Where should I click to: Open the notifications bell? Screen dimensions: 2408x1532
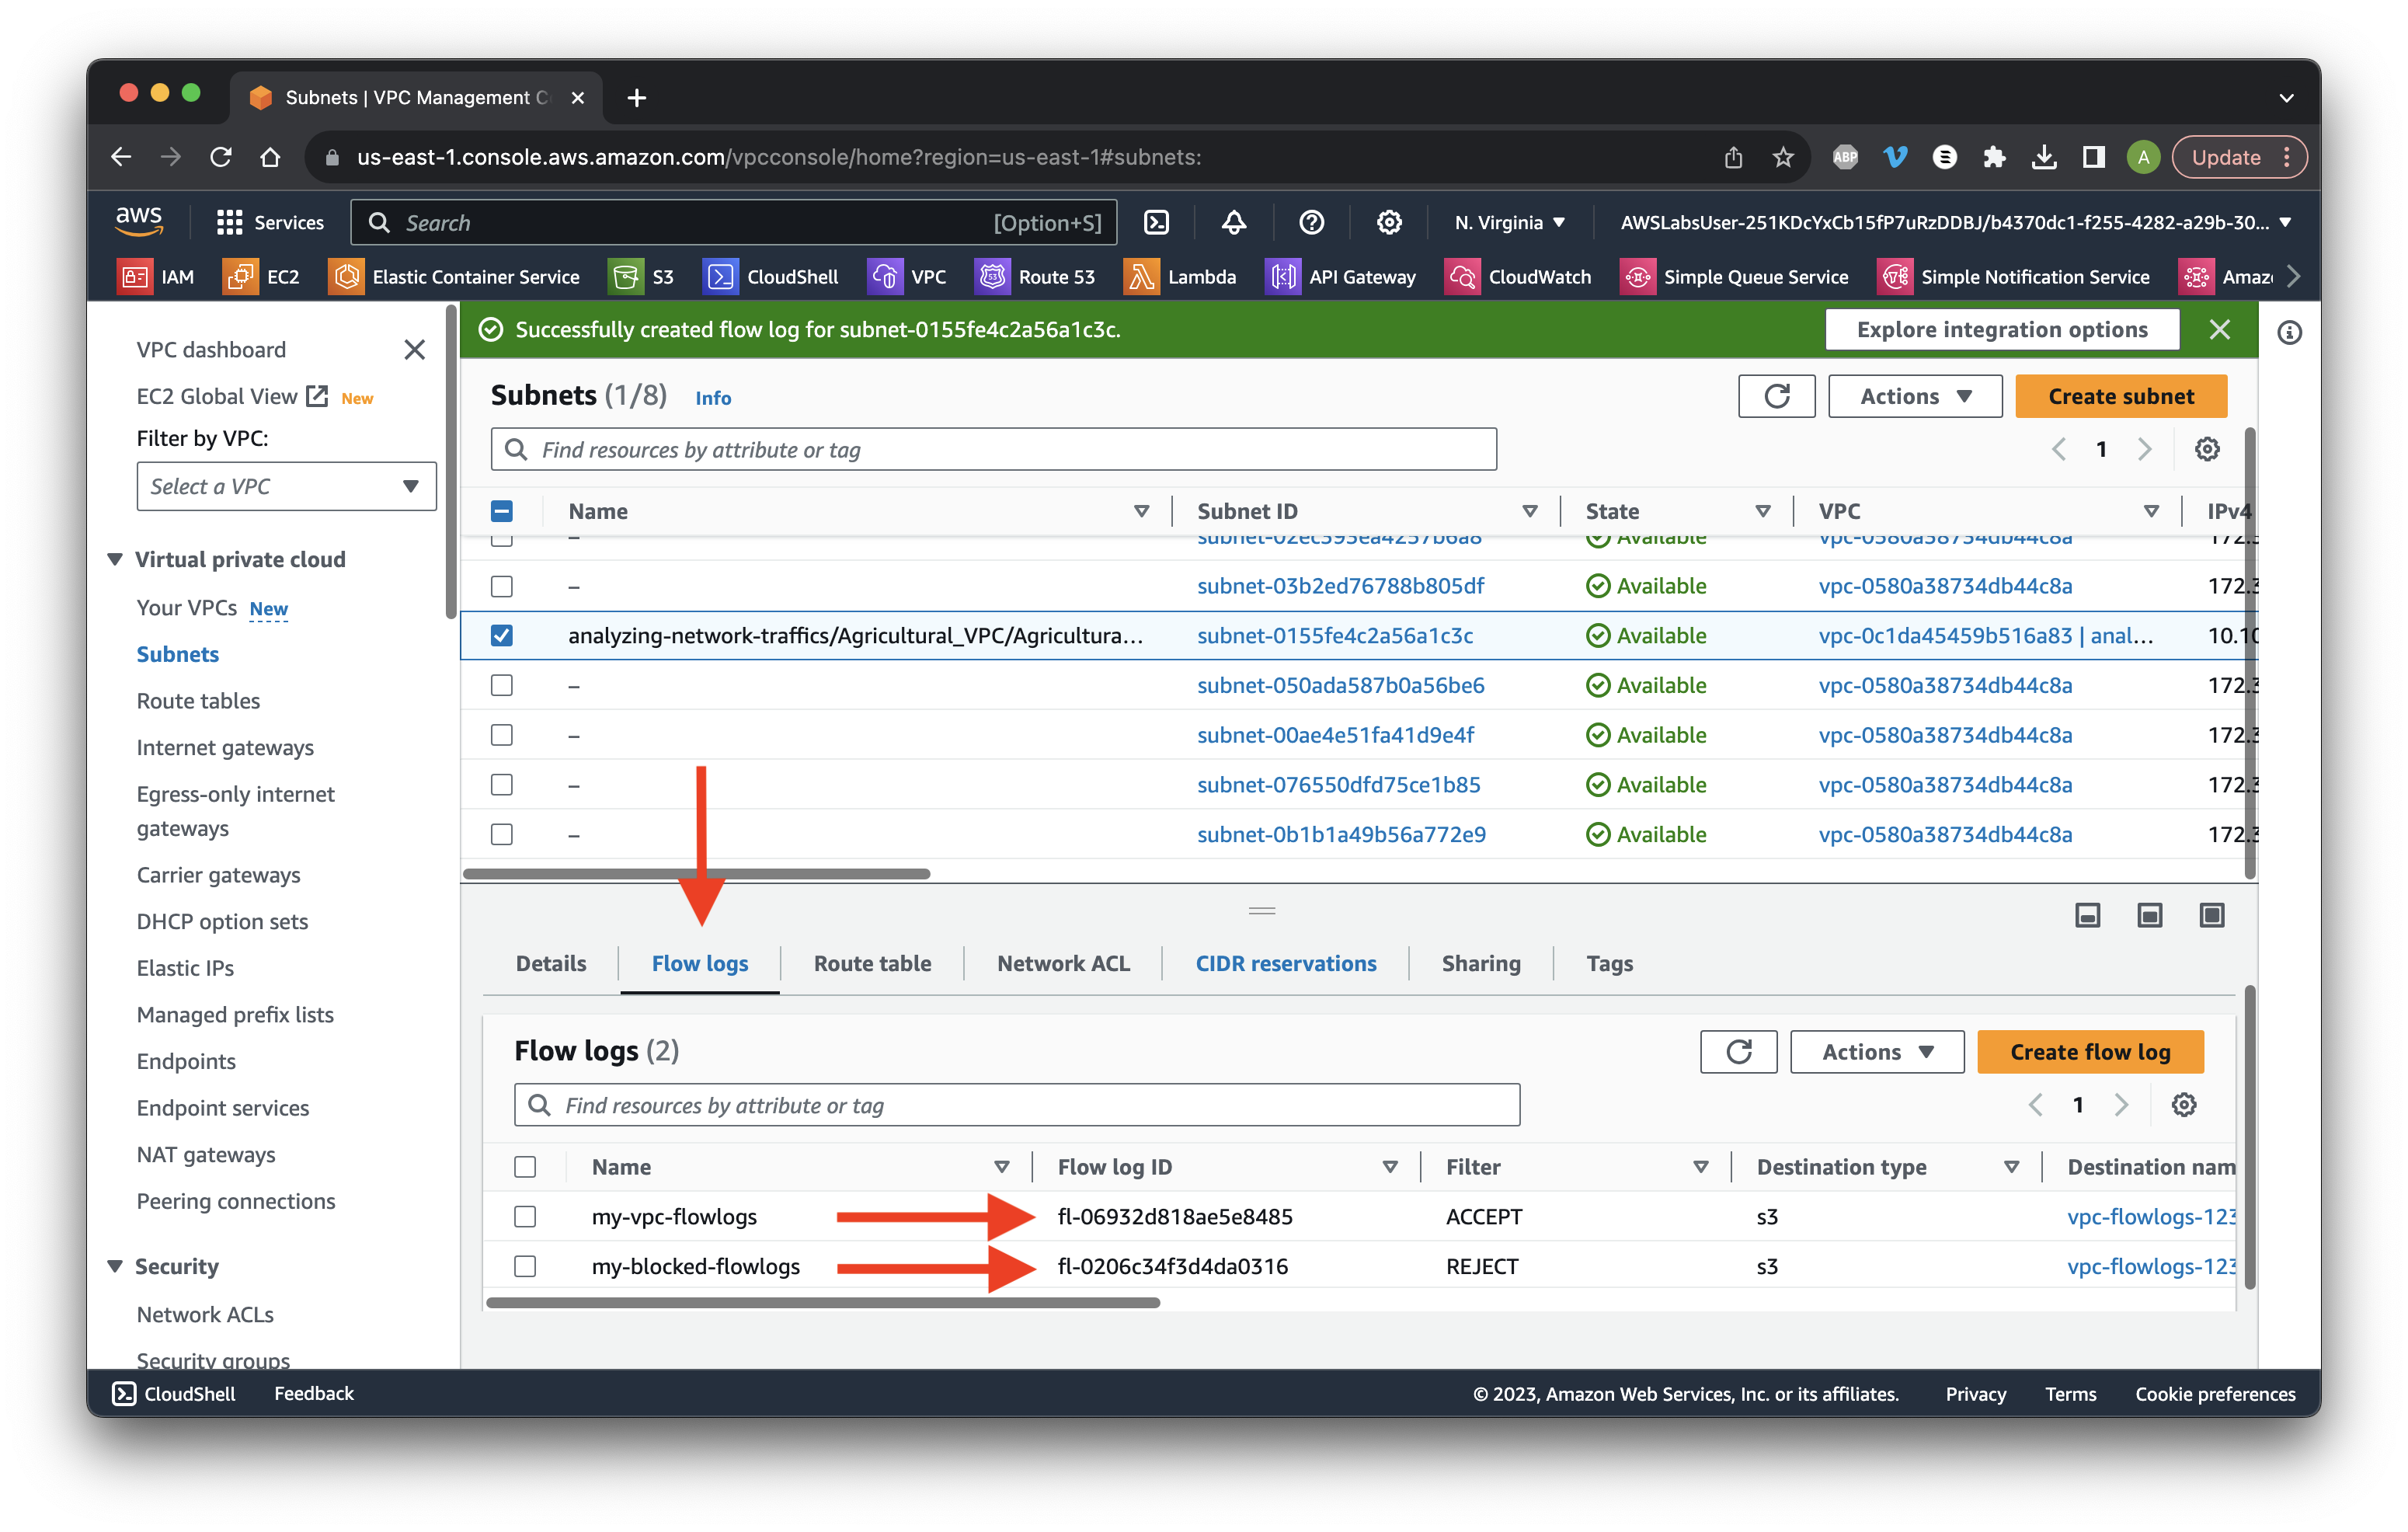tap(1234, 222)
